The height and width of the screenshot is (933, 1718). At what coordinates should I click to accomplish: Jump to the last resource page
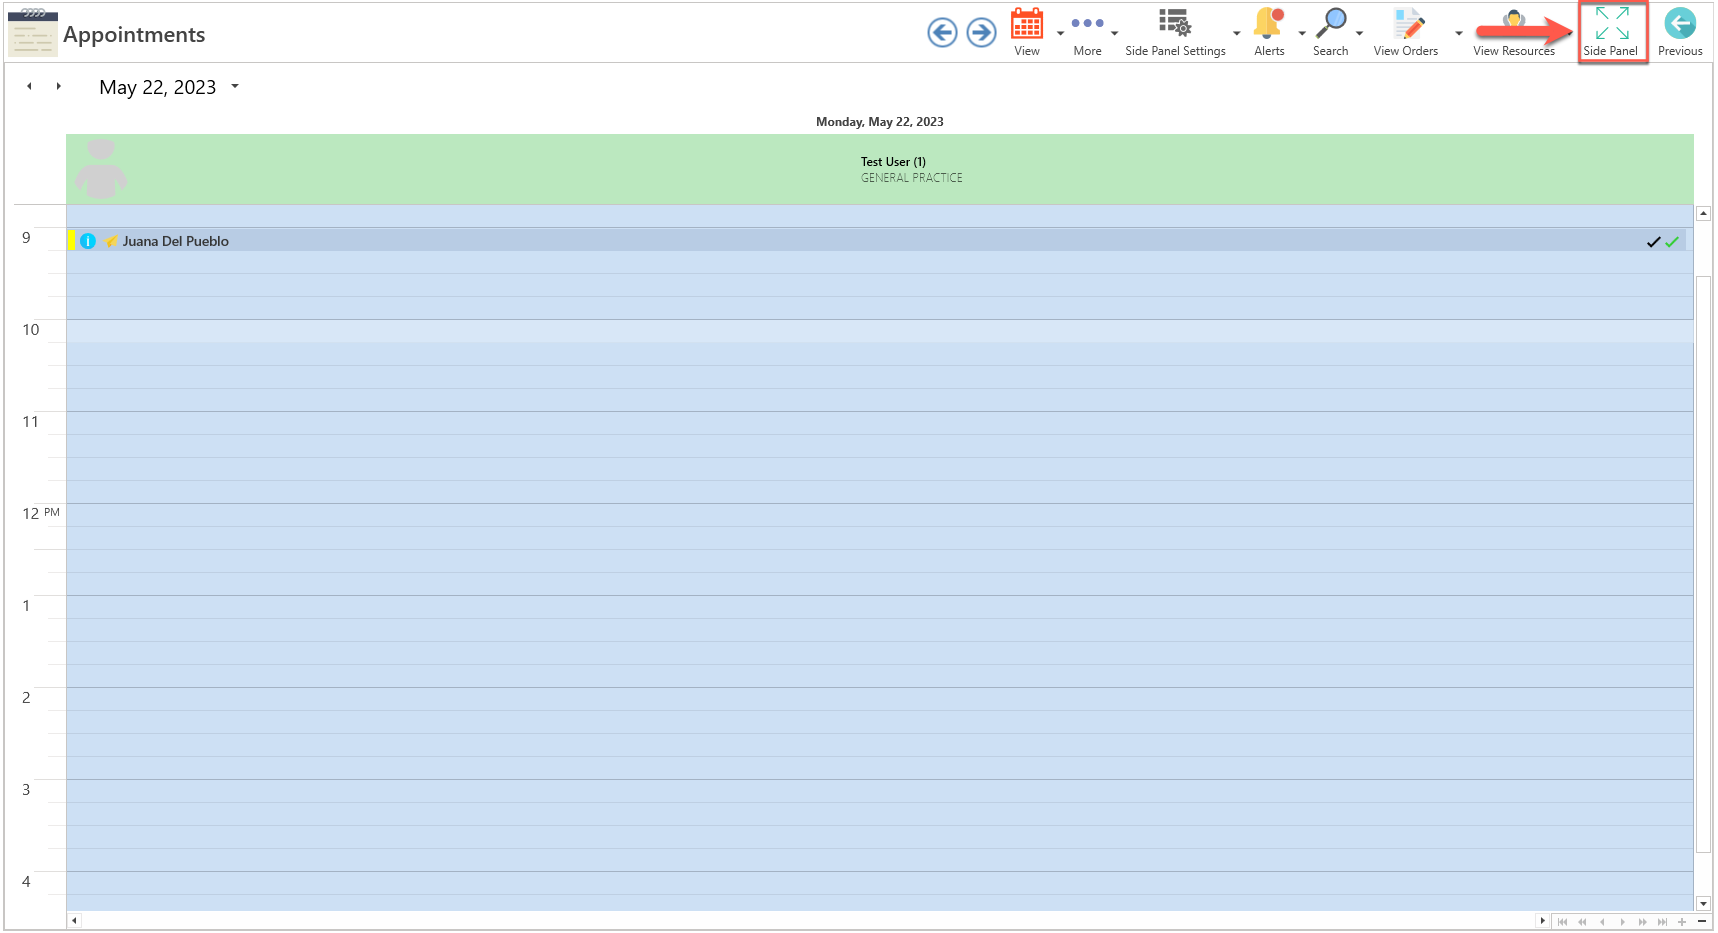tap(1662, 922)
